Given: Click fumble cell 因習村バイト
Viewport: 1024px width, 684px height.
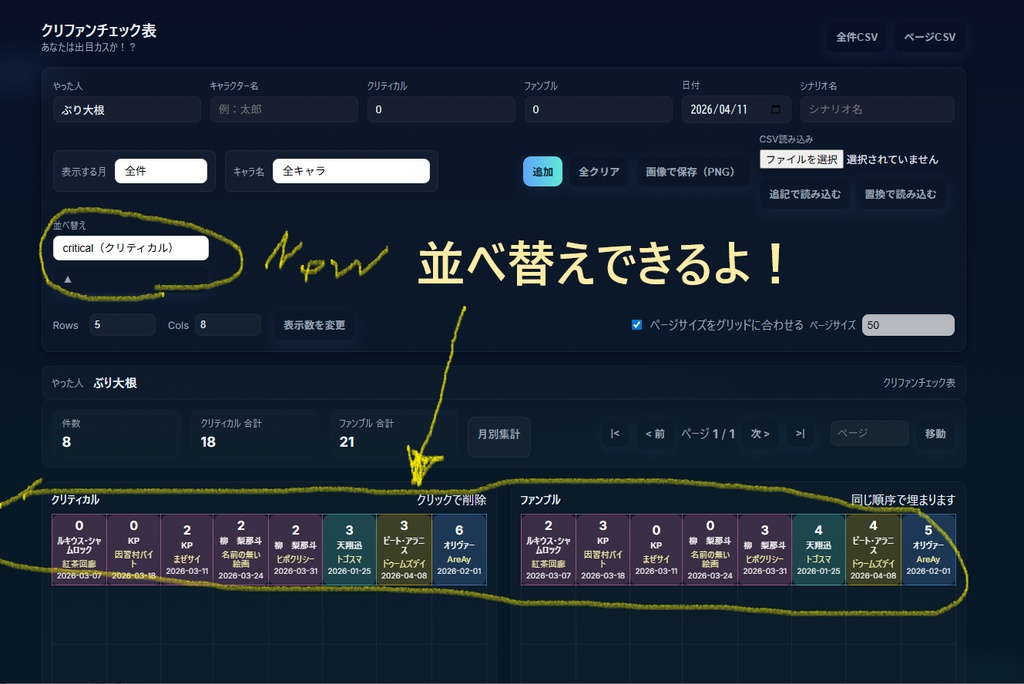Looking at the screenshot, I should [603, 549].
